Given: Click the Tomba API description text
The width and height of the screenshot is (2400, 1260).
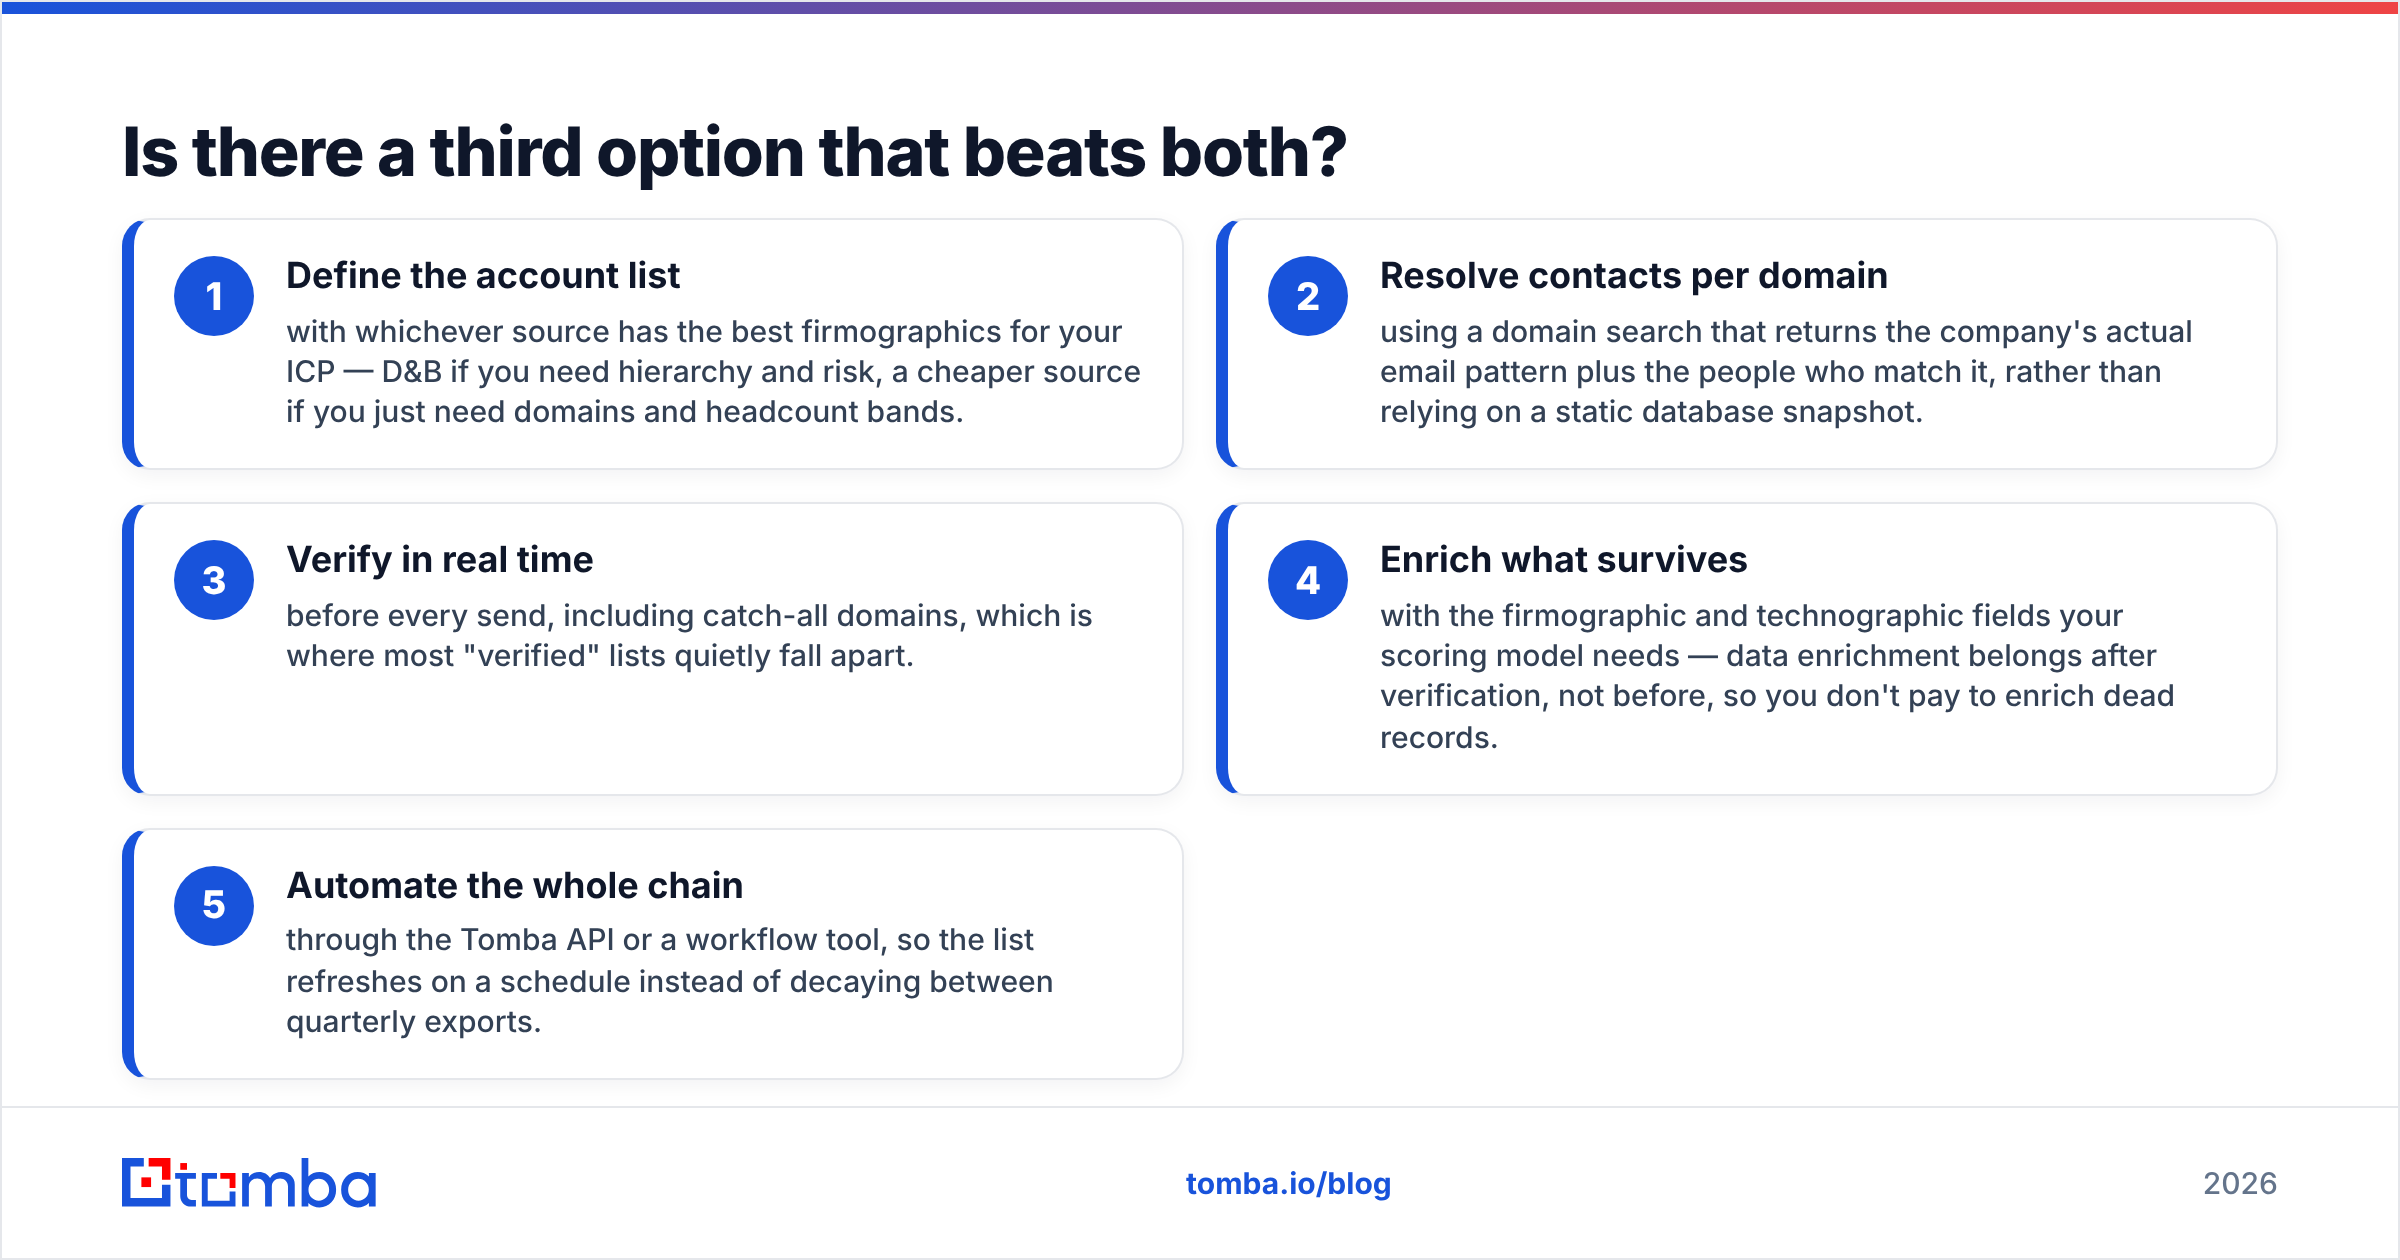Looking at the screenshot, I should pyautogui.click(x=669, y=981).
